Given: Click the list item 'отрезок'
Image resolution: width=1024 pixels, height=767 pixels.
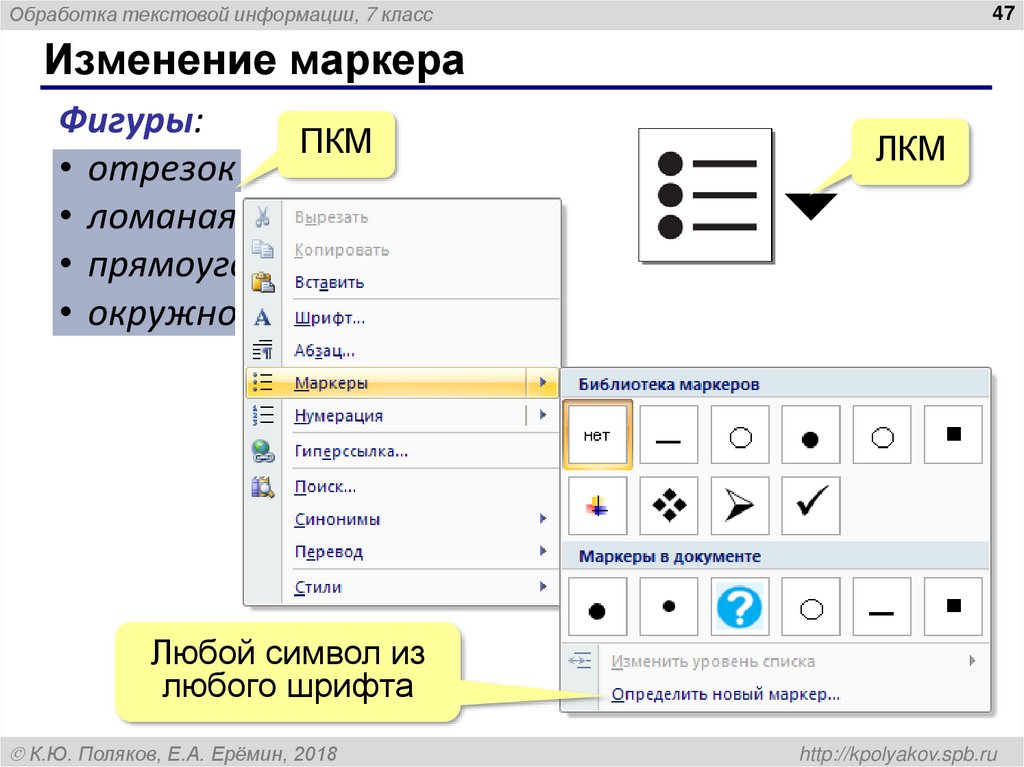Looking at the screenshot, I should pyautogui.click(x=161, y=169).
